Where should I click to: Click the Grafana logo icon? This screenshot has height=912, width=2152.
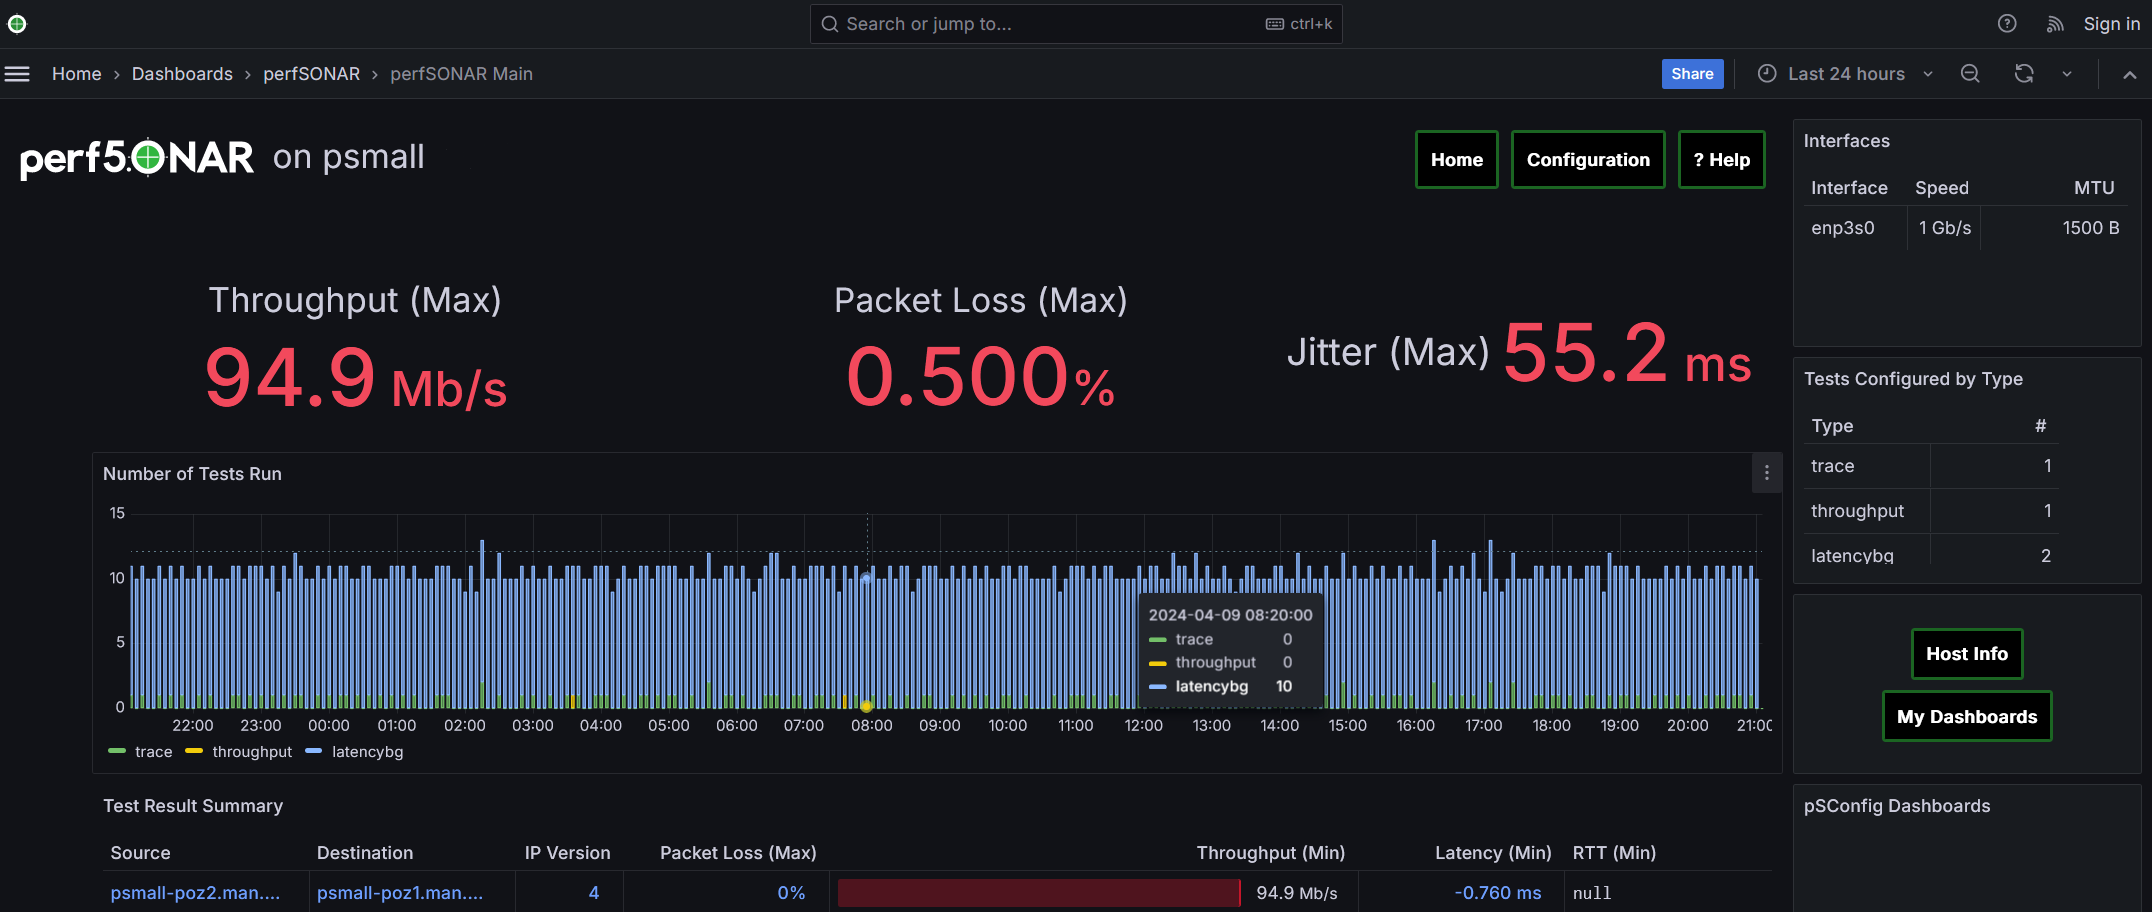(17, 24)
